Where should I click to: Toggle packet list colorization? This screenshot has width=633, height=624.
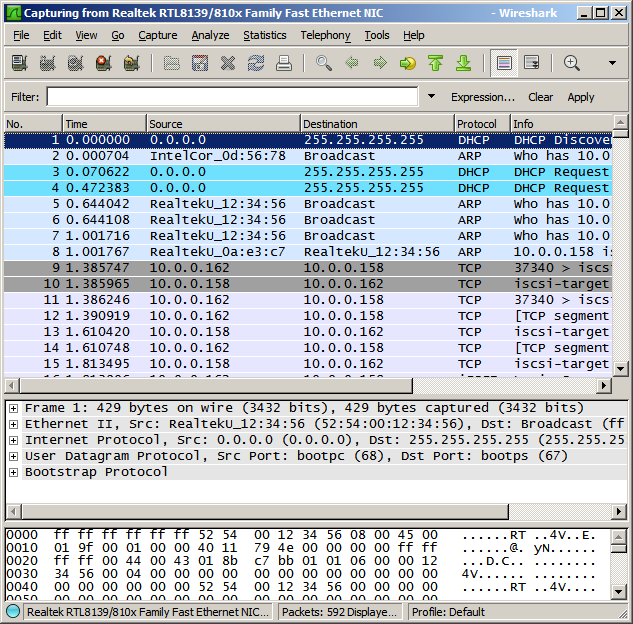click(504, 63)
